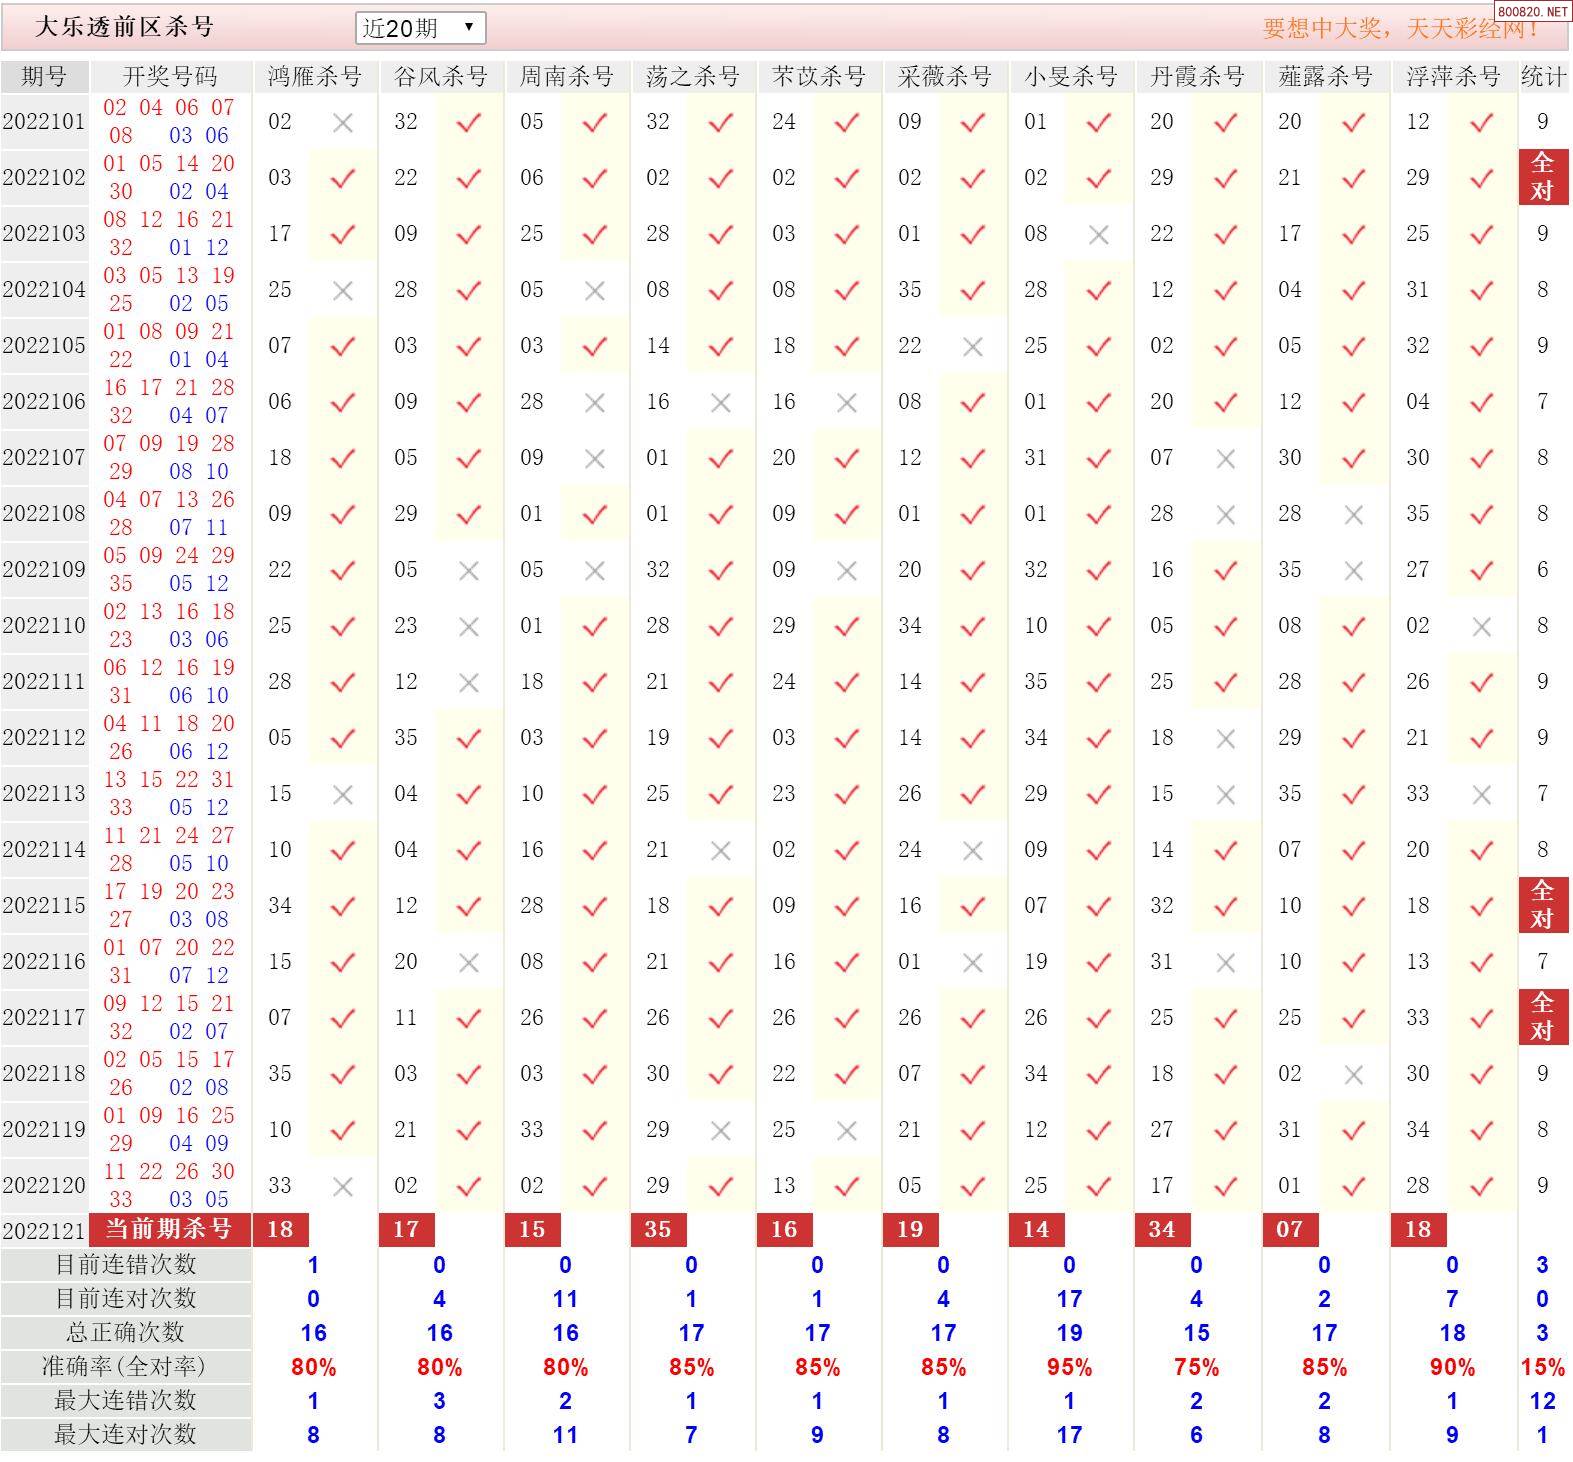
Task: Click the current kill number 14 under 小旻
Action: 1037,1229
